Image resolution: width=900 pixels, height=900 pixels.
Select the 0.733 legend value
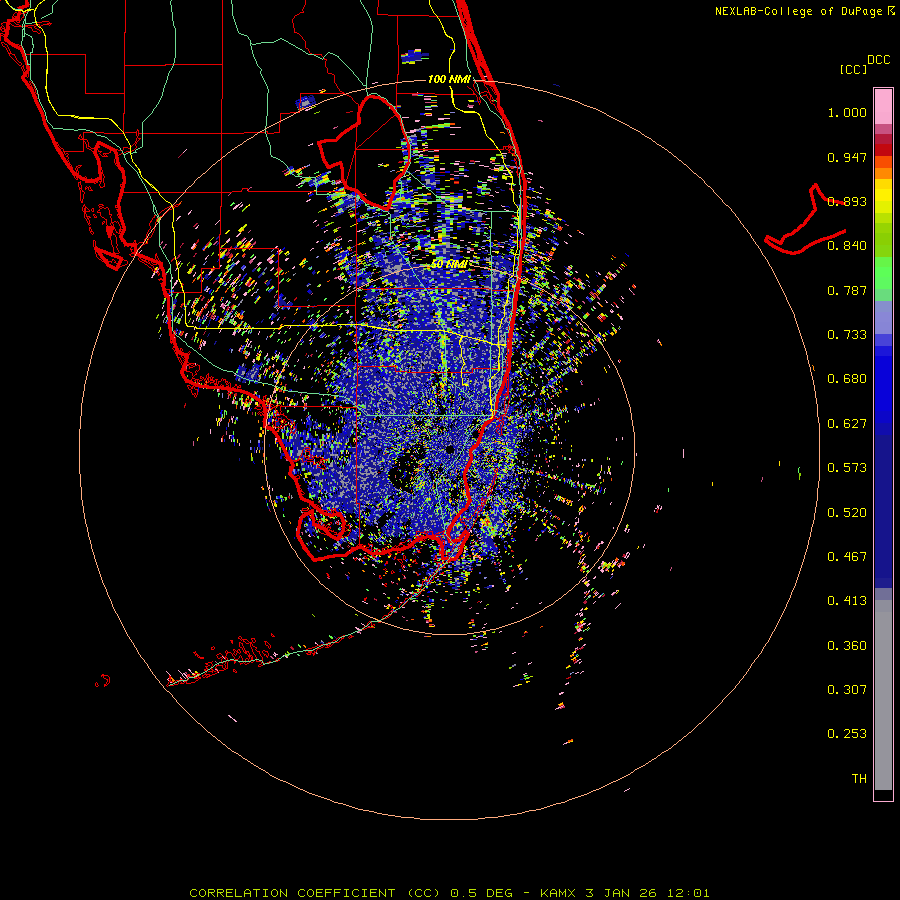click(x=847, y=335)
